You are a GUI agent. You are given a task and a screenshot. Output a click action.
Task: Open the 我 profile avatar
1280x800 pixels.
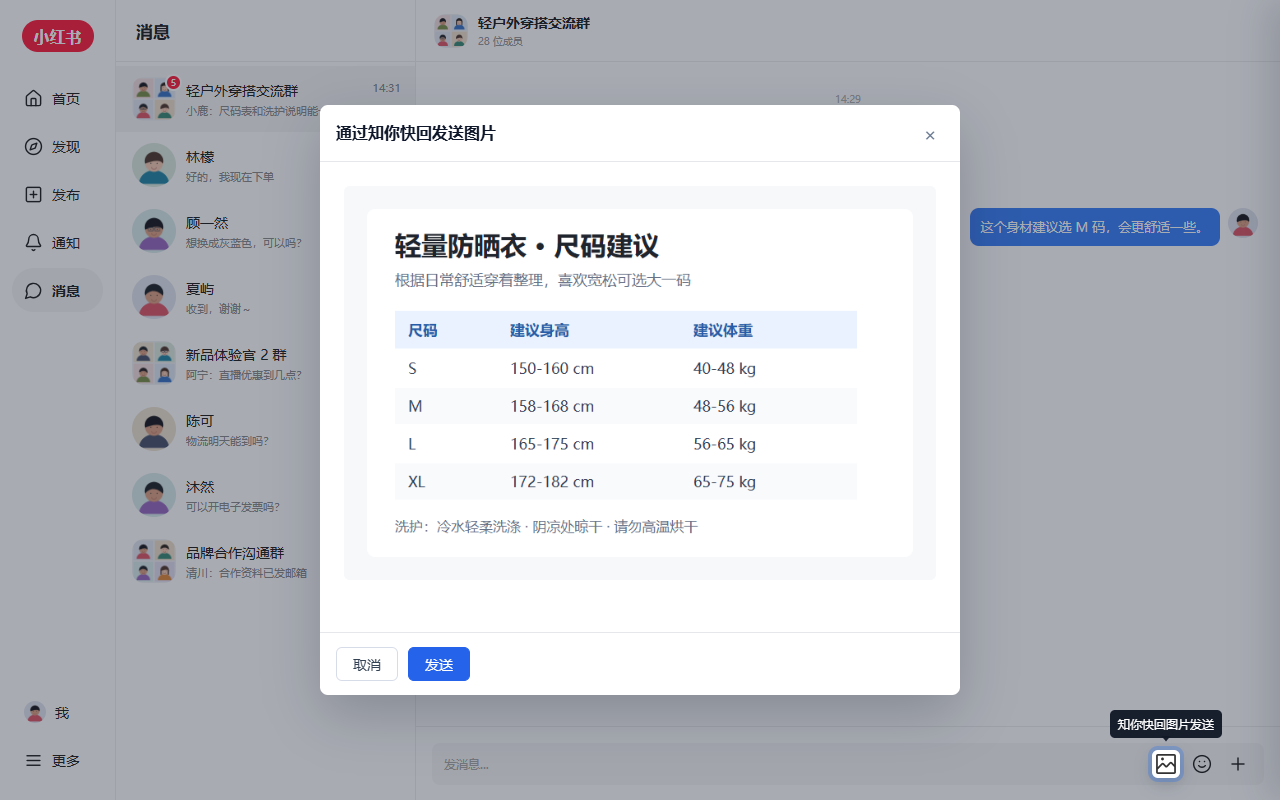[x=35, y=712]
